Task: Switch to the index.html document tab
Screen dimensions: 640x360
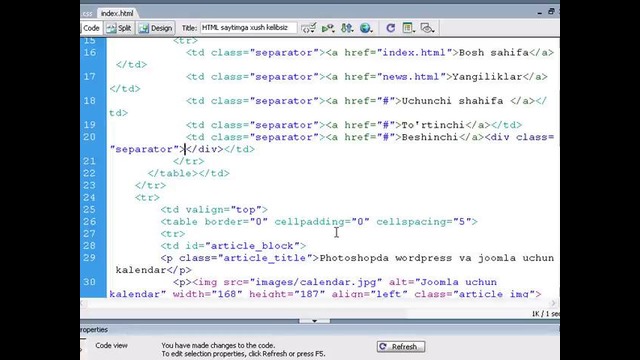Action: 117,13
